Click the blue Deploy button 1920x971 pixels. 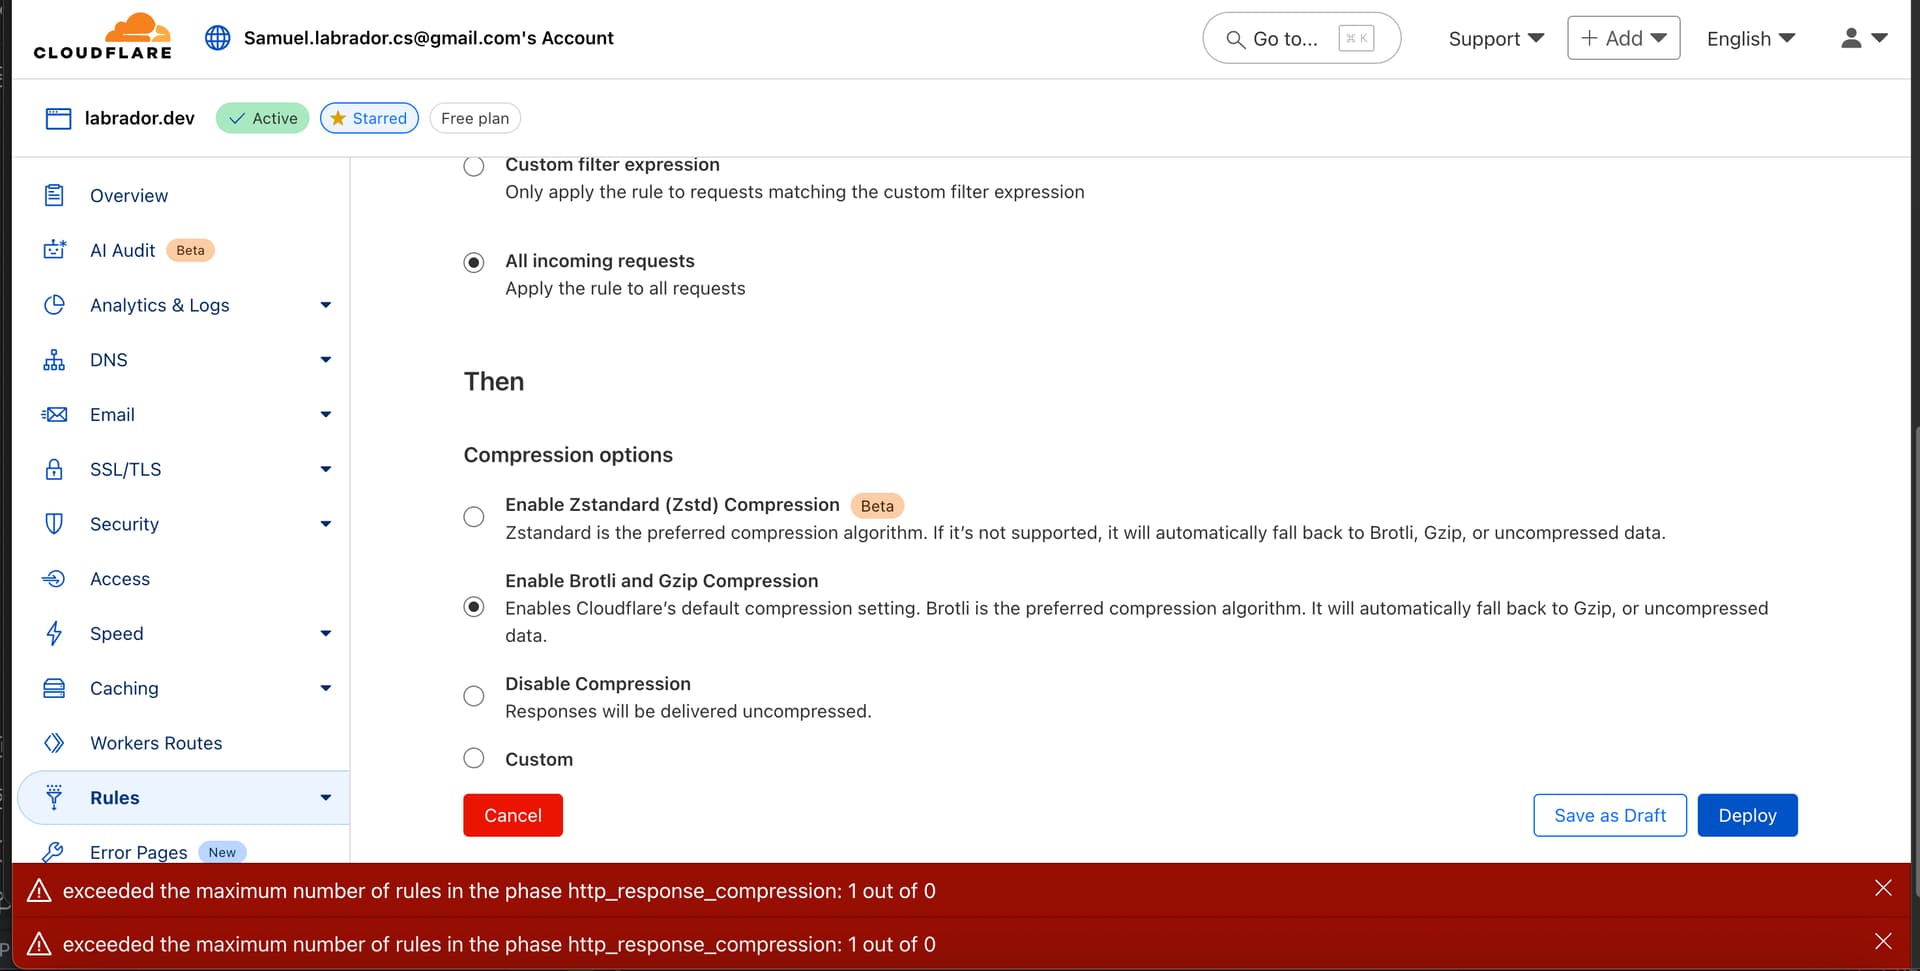point(1747,815)
